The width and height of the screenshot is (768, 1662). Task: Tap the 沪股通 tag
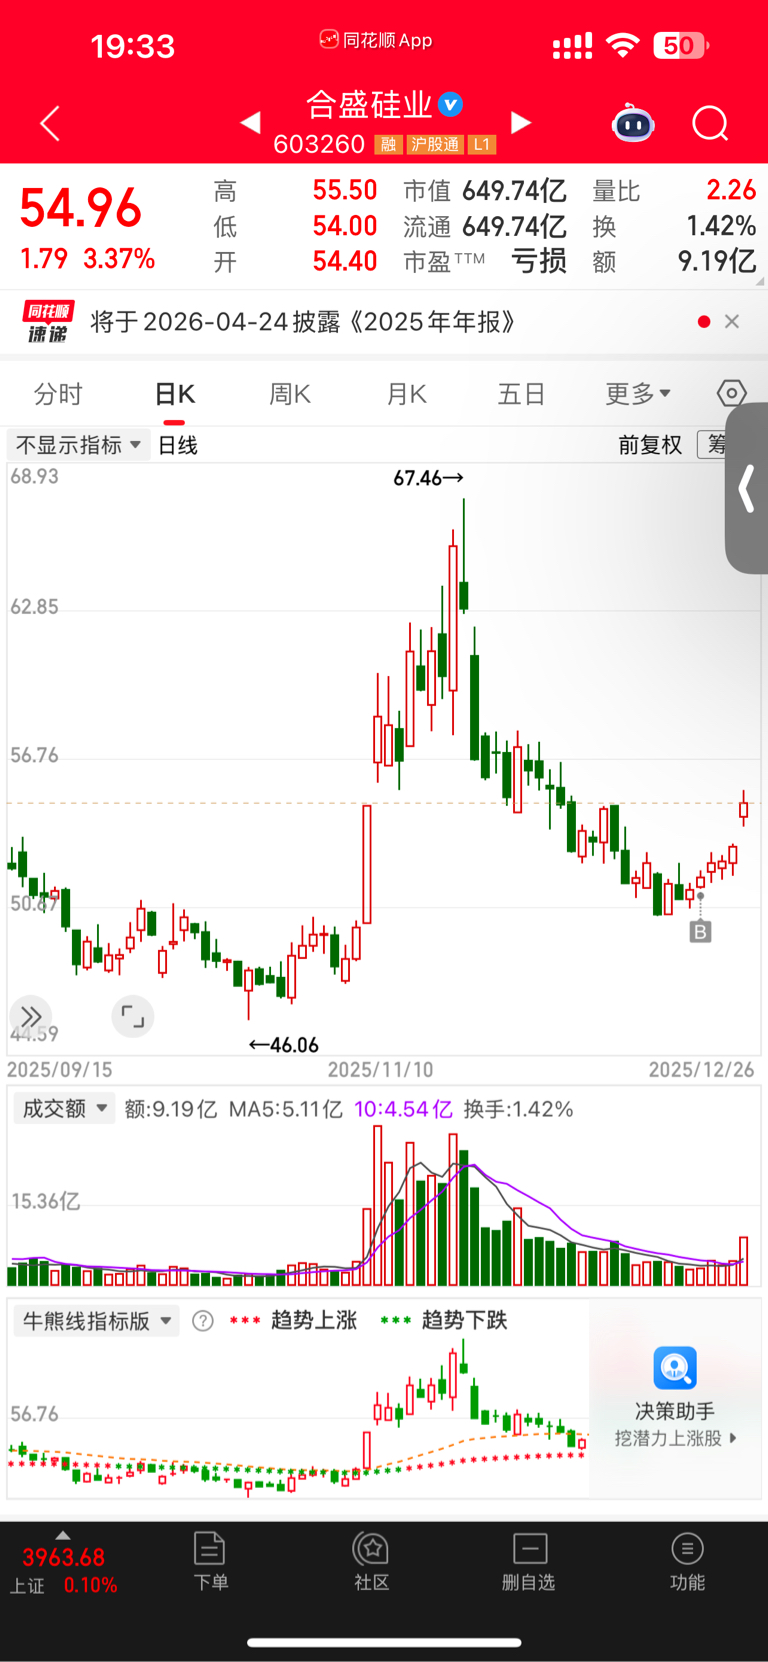[435, 145]
